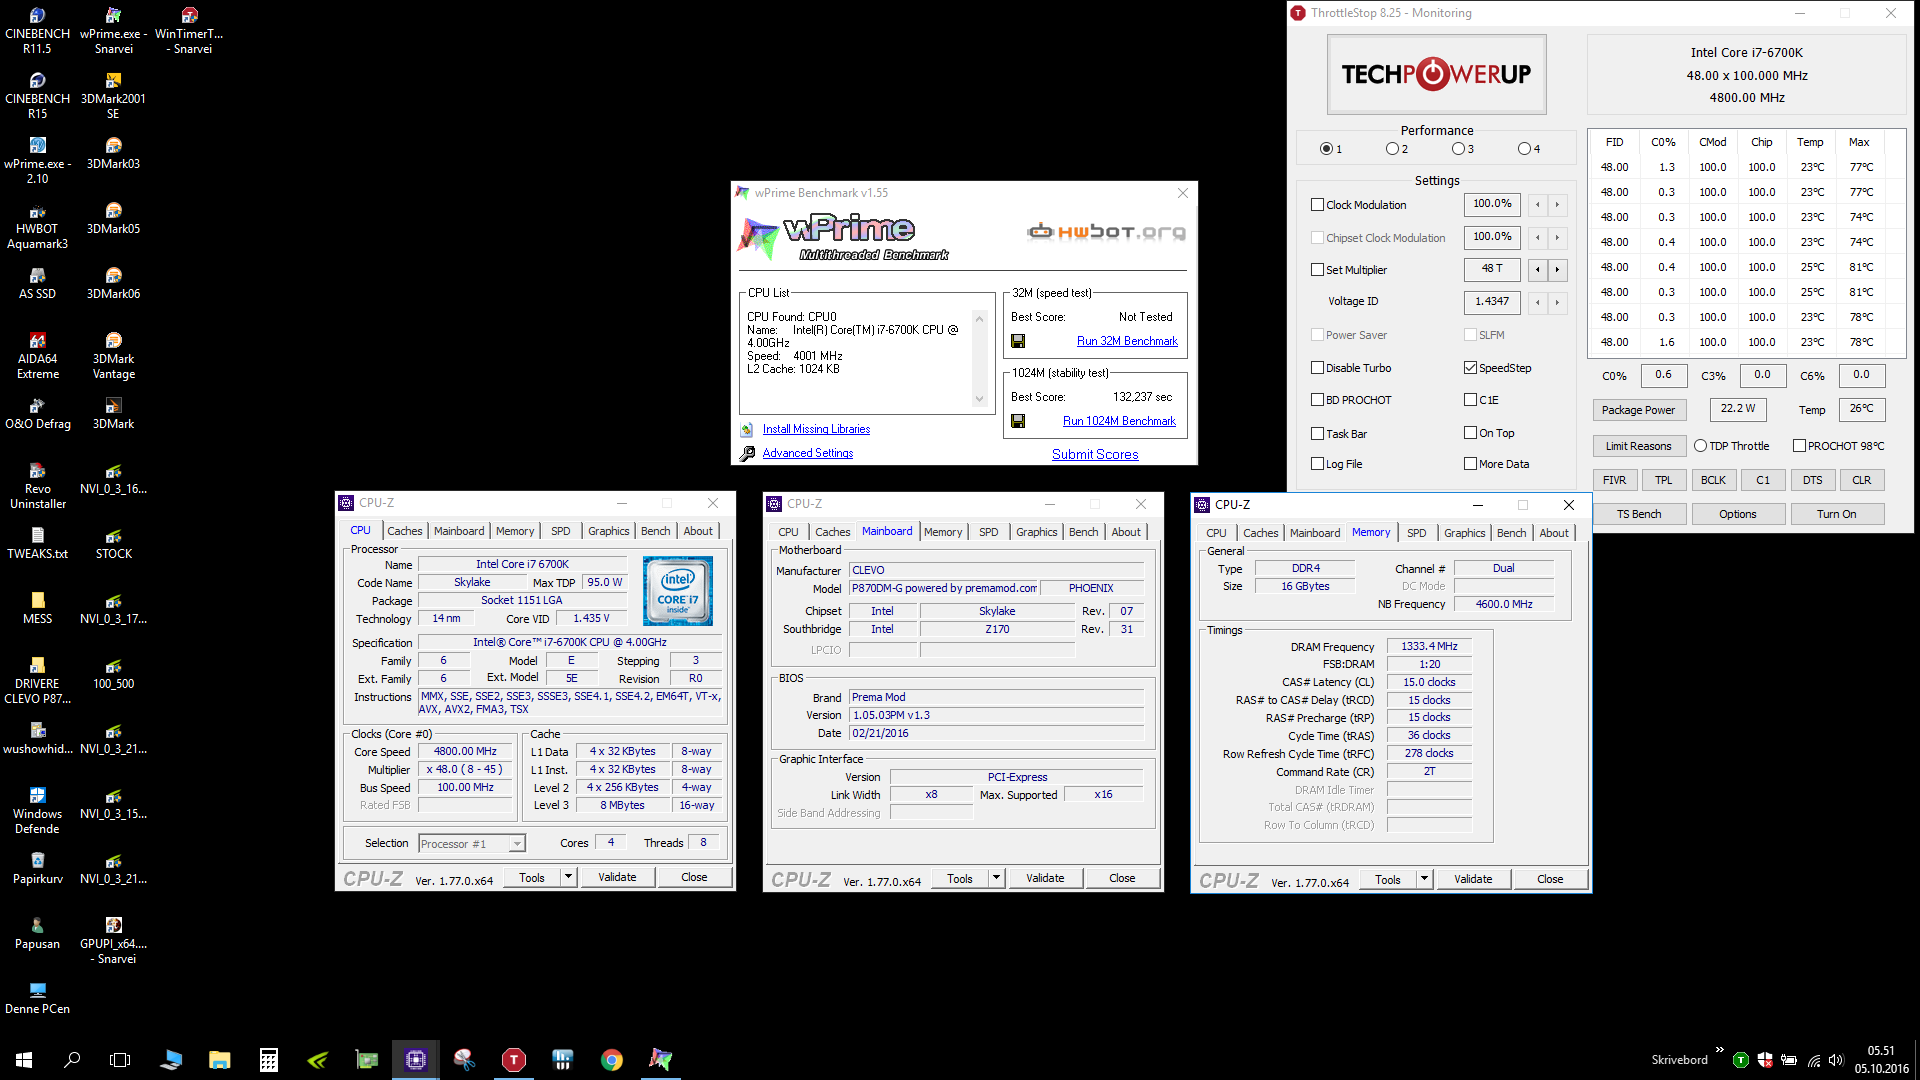
Task: Open Chrome from taskbar
Action: 612,1059
